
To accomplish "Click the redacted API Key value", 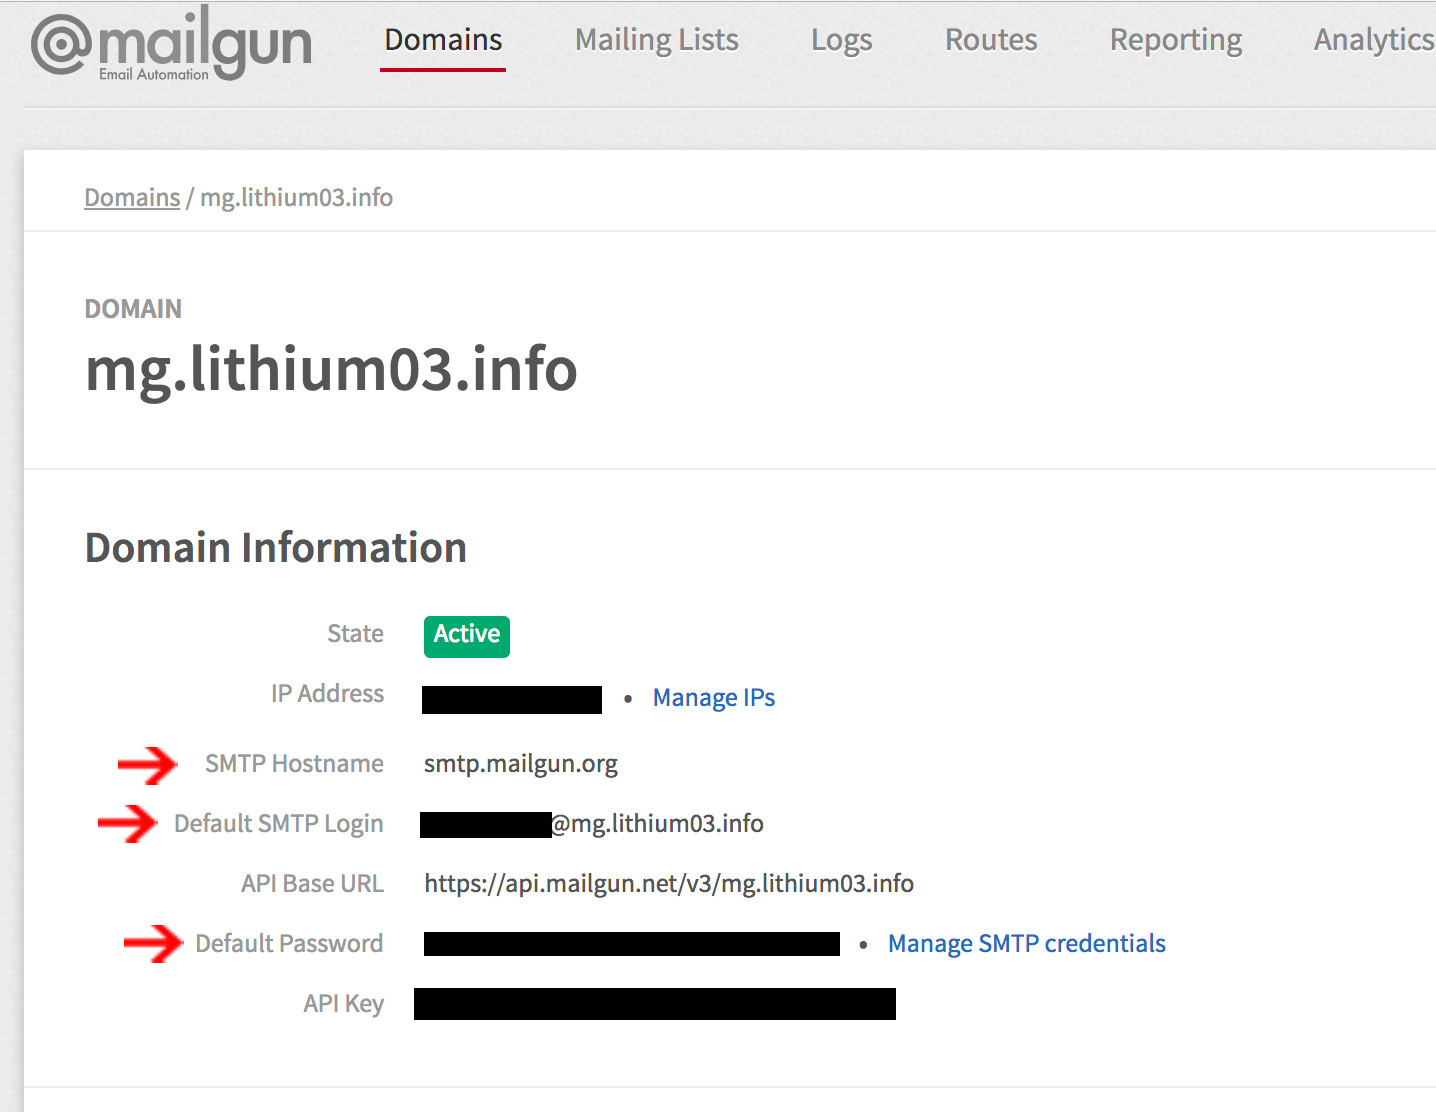I will [654, 1004].
